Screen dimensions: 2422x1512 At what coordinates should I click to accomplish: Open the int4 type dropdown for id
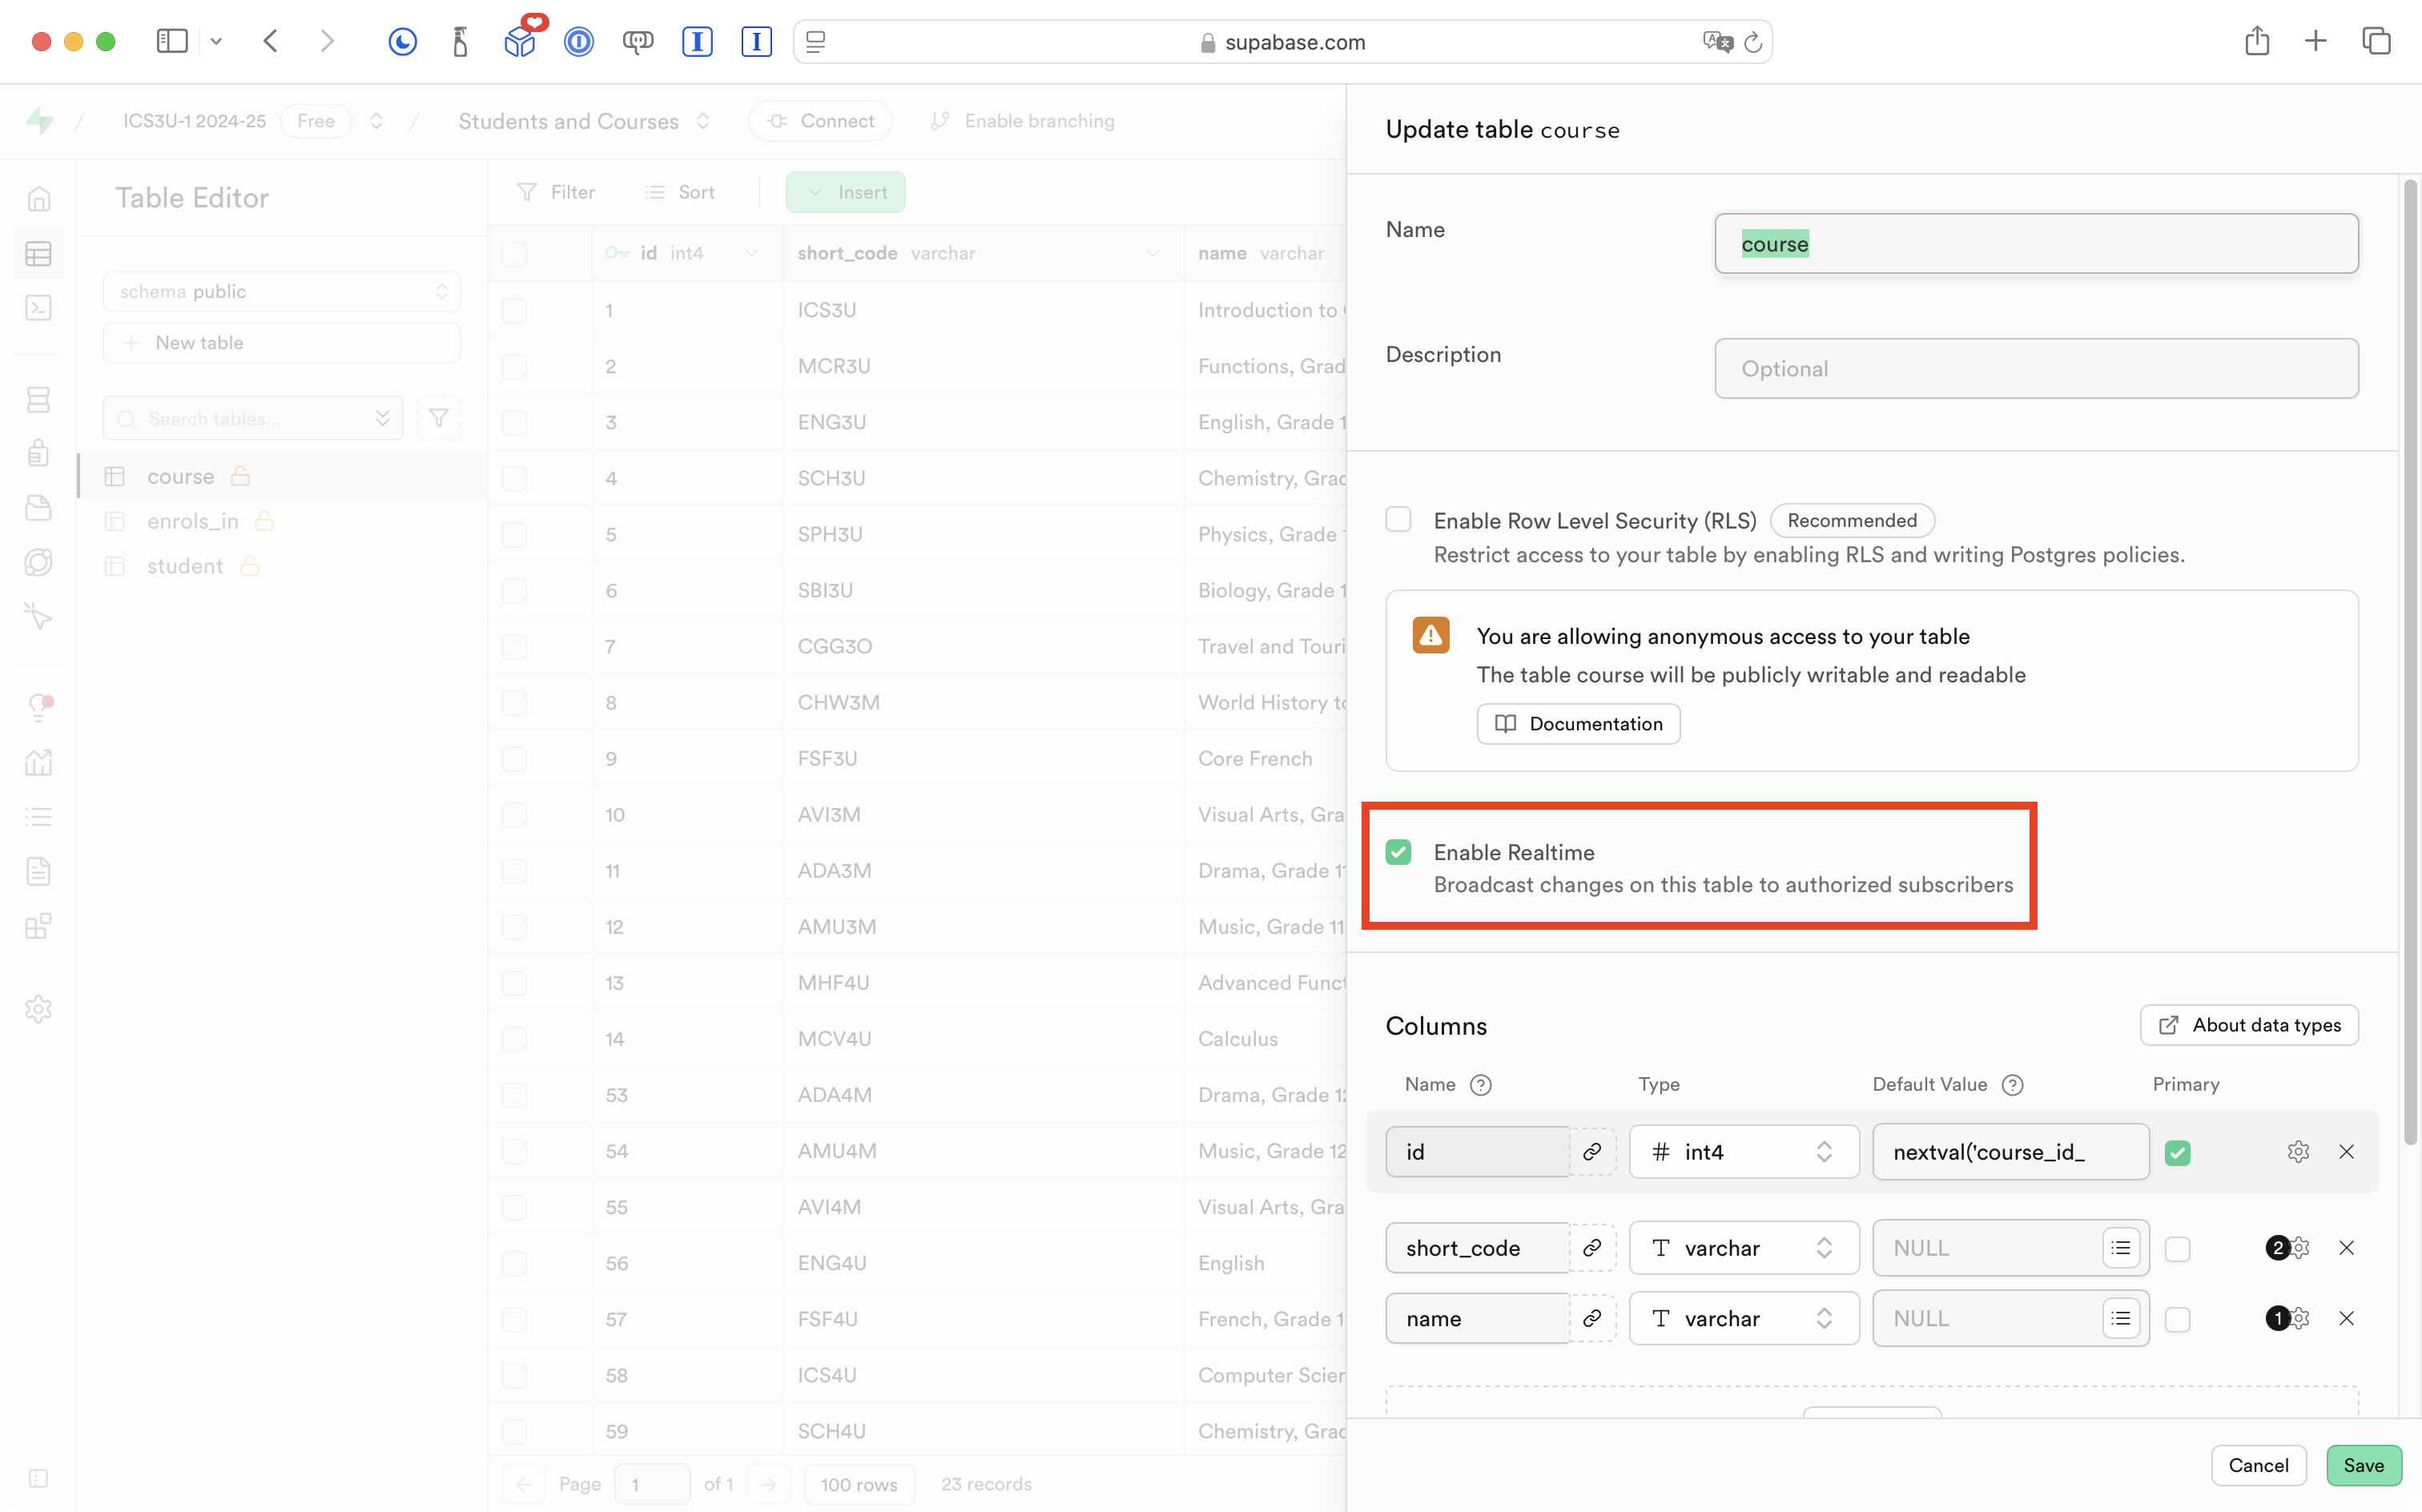tap(1743, 1152)
